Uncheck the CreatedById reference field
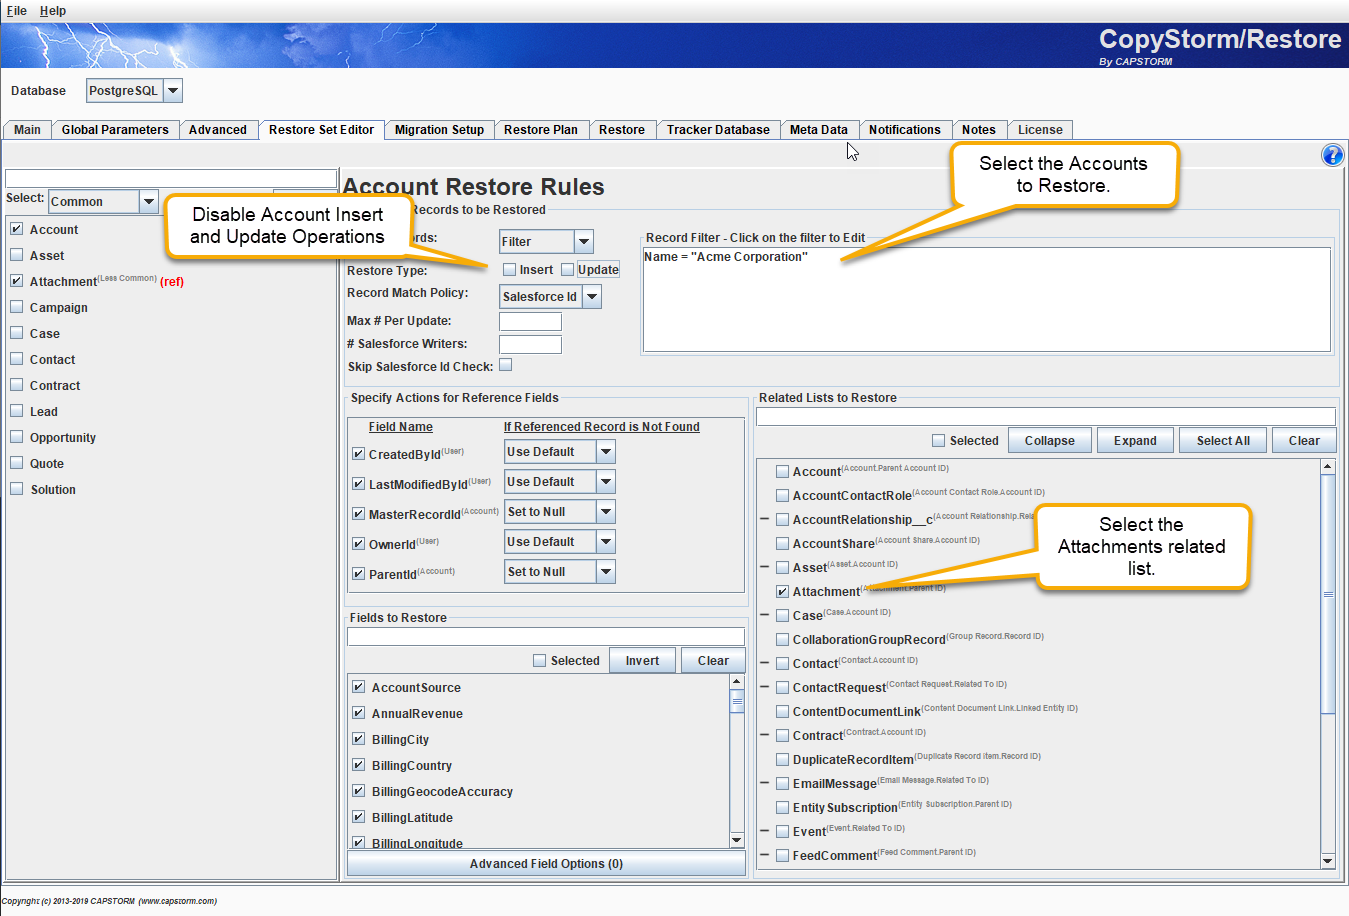Image resolution: width=1349 pixels, height=916 pixels. coord(358,454)
